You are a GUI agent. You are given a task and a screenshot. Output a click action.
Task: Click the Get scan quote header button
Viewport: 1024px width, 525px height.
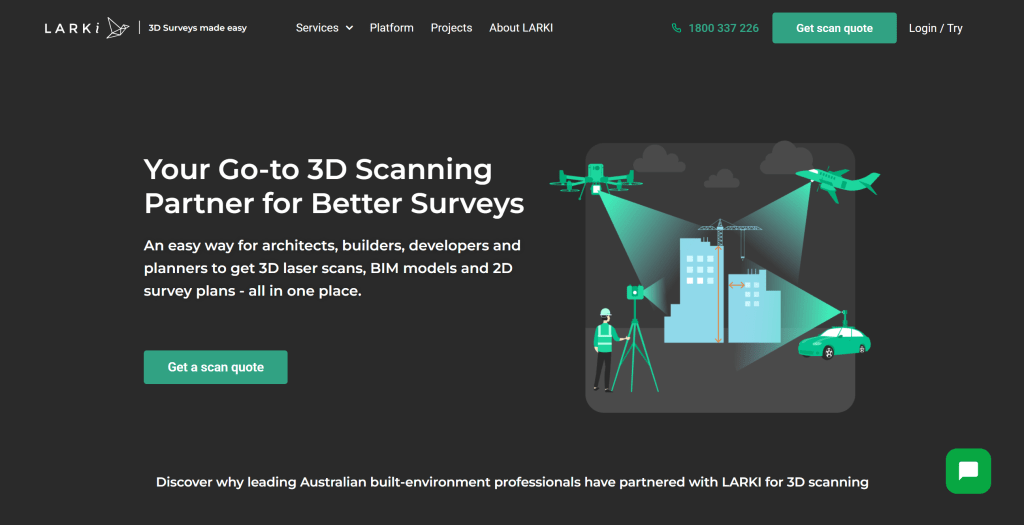pos(834,28)
